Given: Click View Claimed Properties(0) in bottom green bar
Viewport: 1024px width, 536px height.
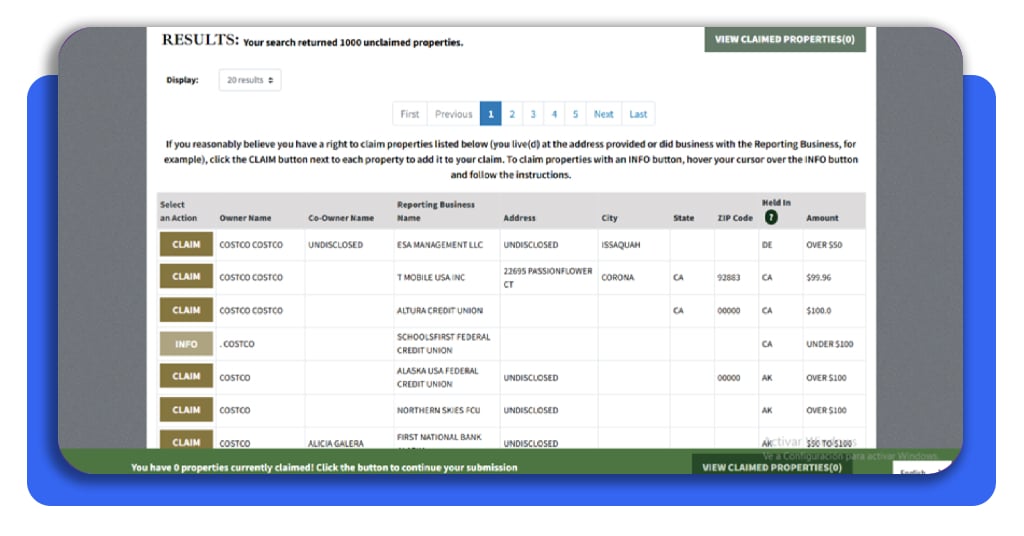Looking at the screenshot, I should point(772,467).
